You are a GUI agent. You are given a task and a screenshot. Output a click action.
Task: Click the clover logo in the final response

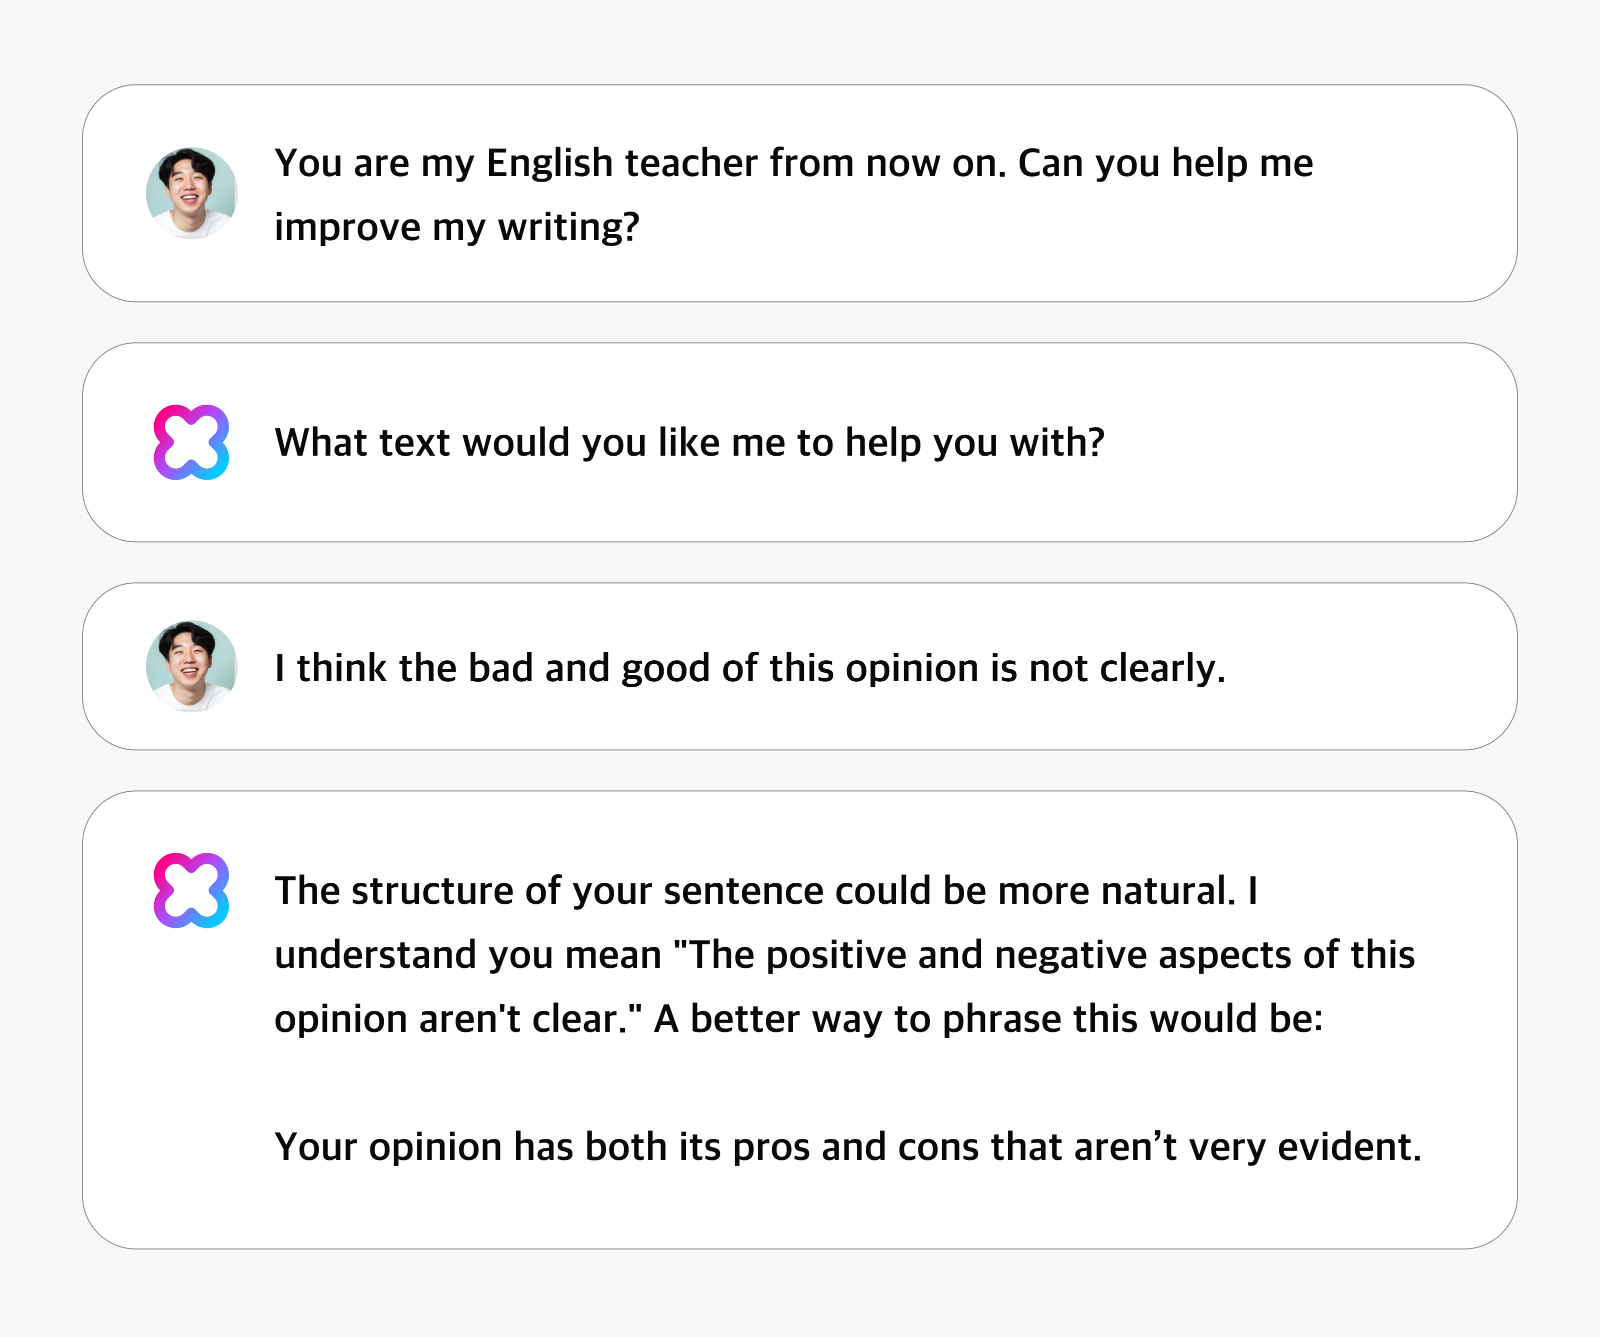(x=191, y=890)
